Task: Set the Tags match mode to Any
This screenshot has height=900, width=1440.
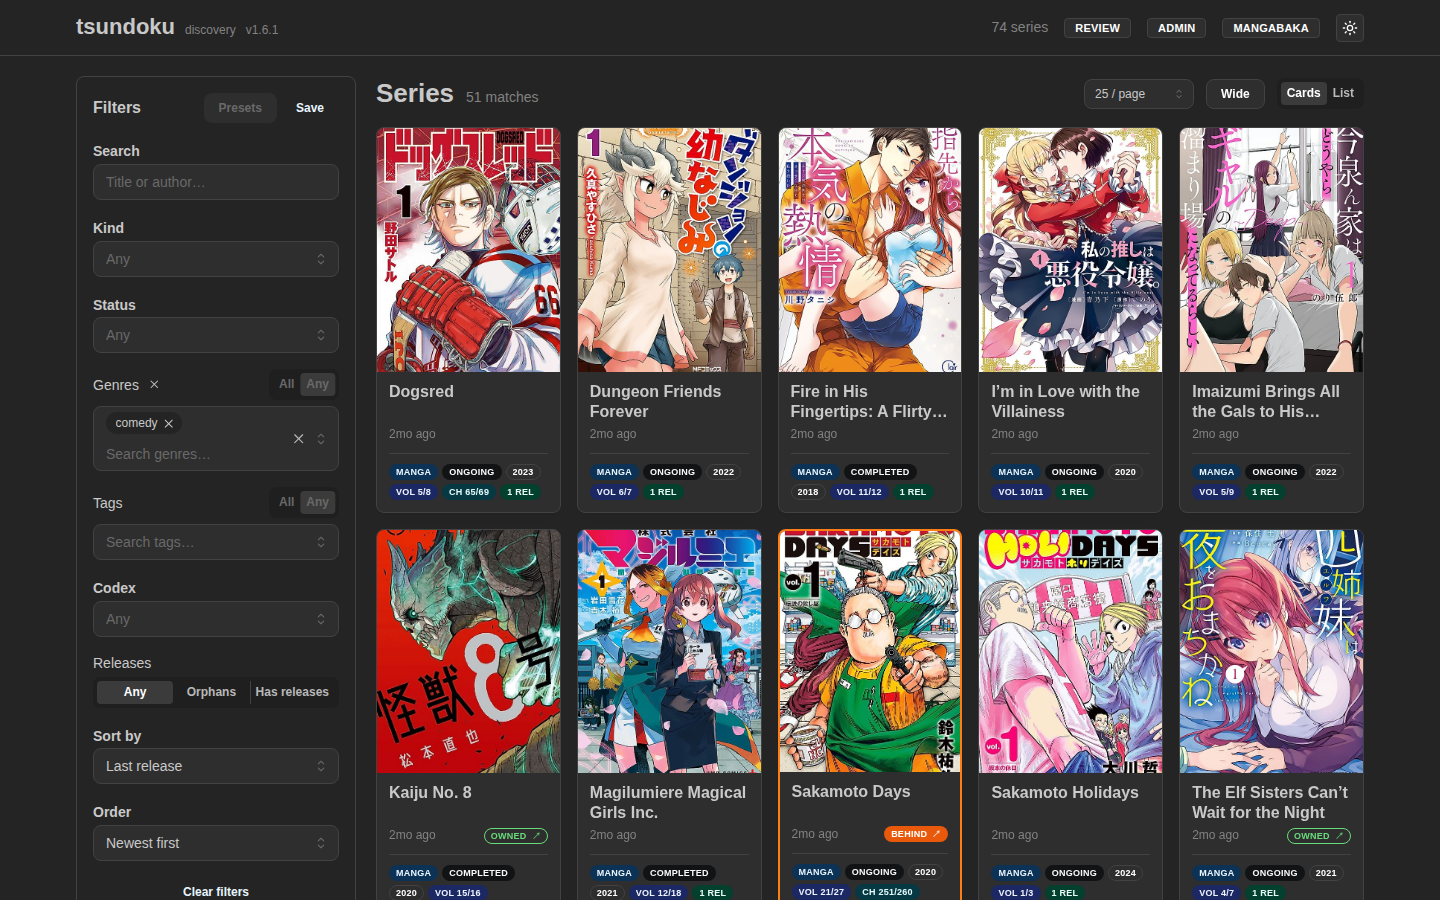Action: pos(317,502)
